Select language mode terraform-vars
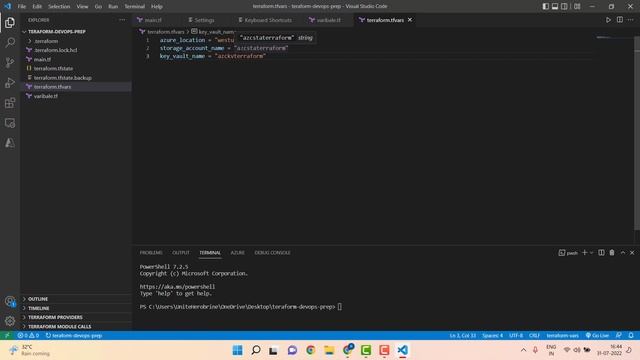640x360 pixels. [562, 336]
